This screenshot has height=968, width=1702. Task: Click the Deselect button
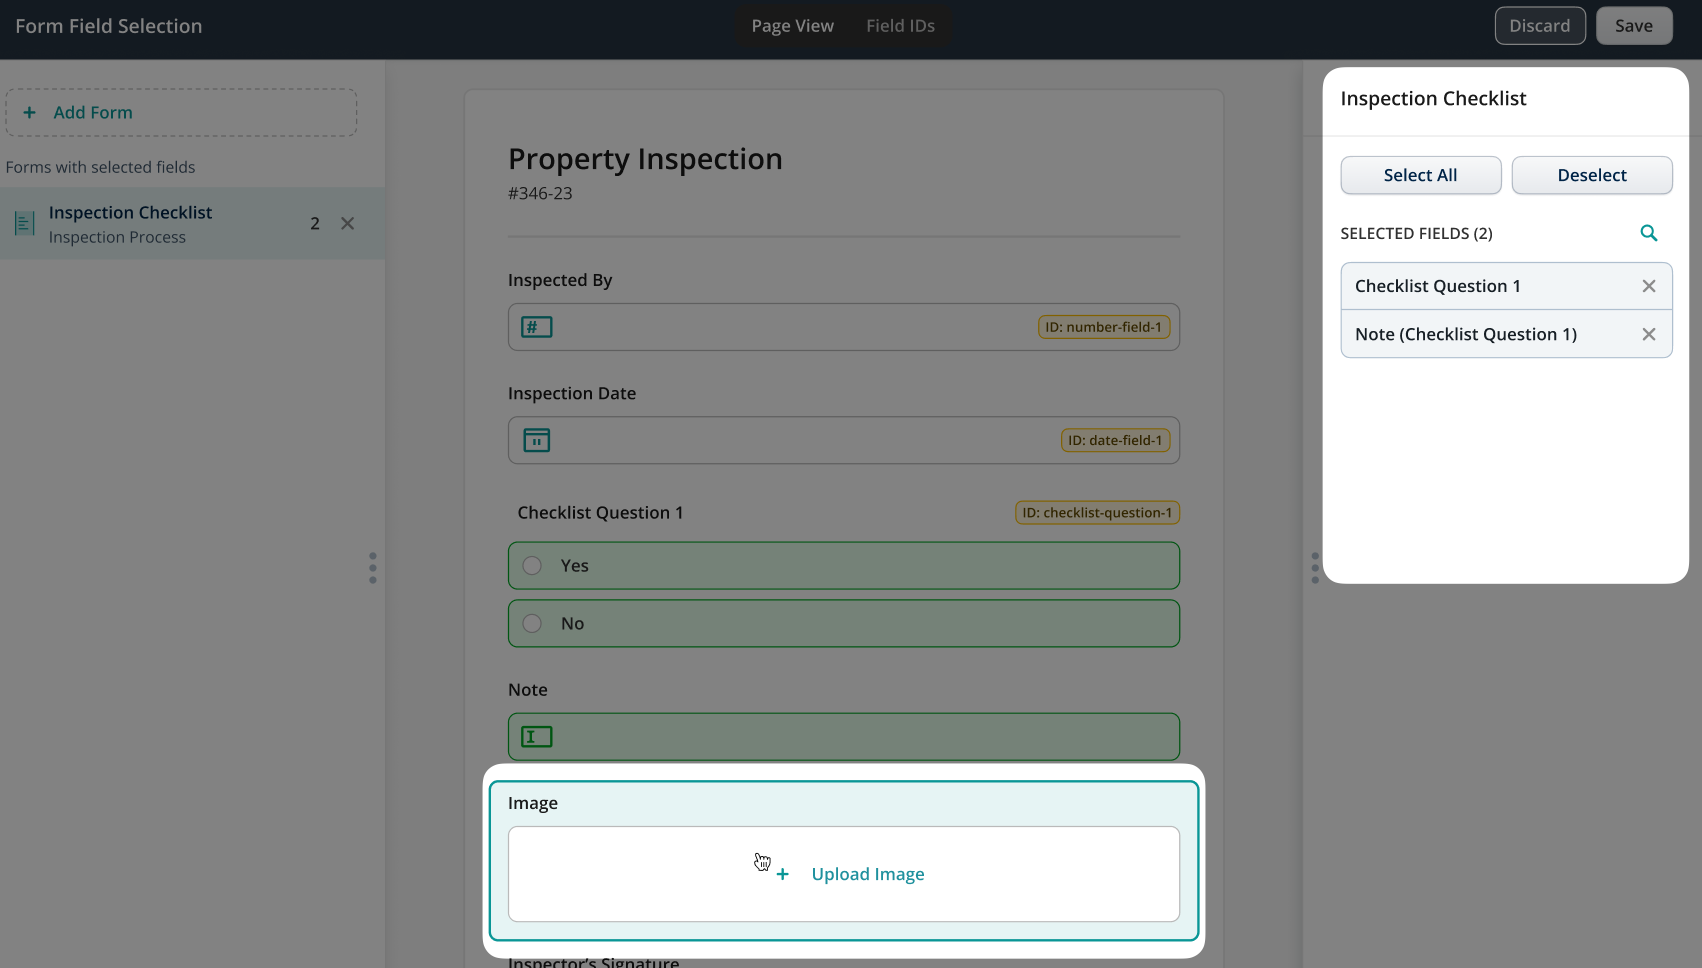(x=1591, y=175)
